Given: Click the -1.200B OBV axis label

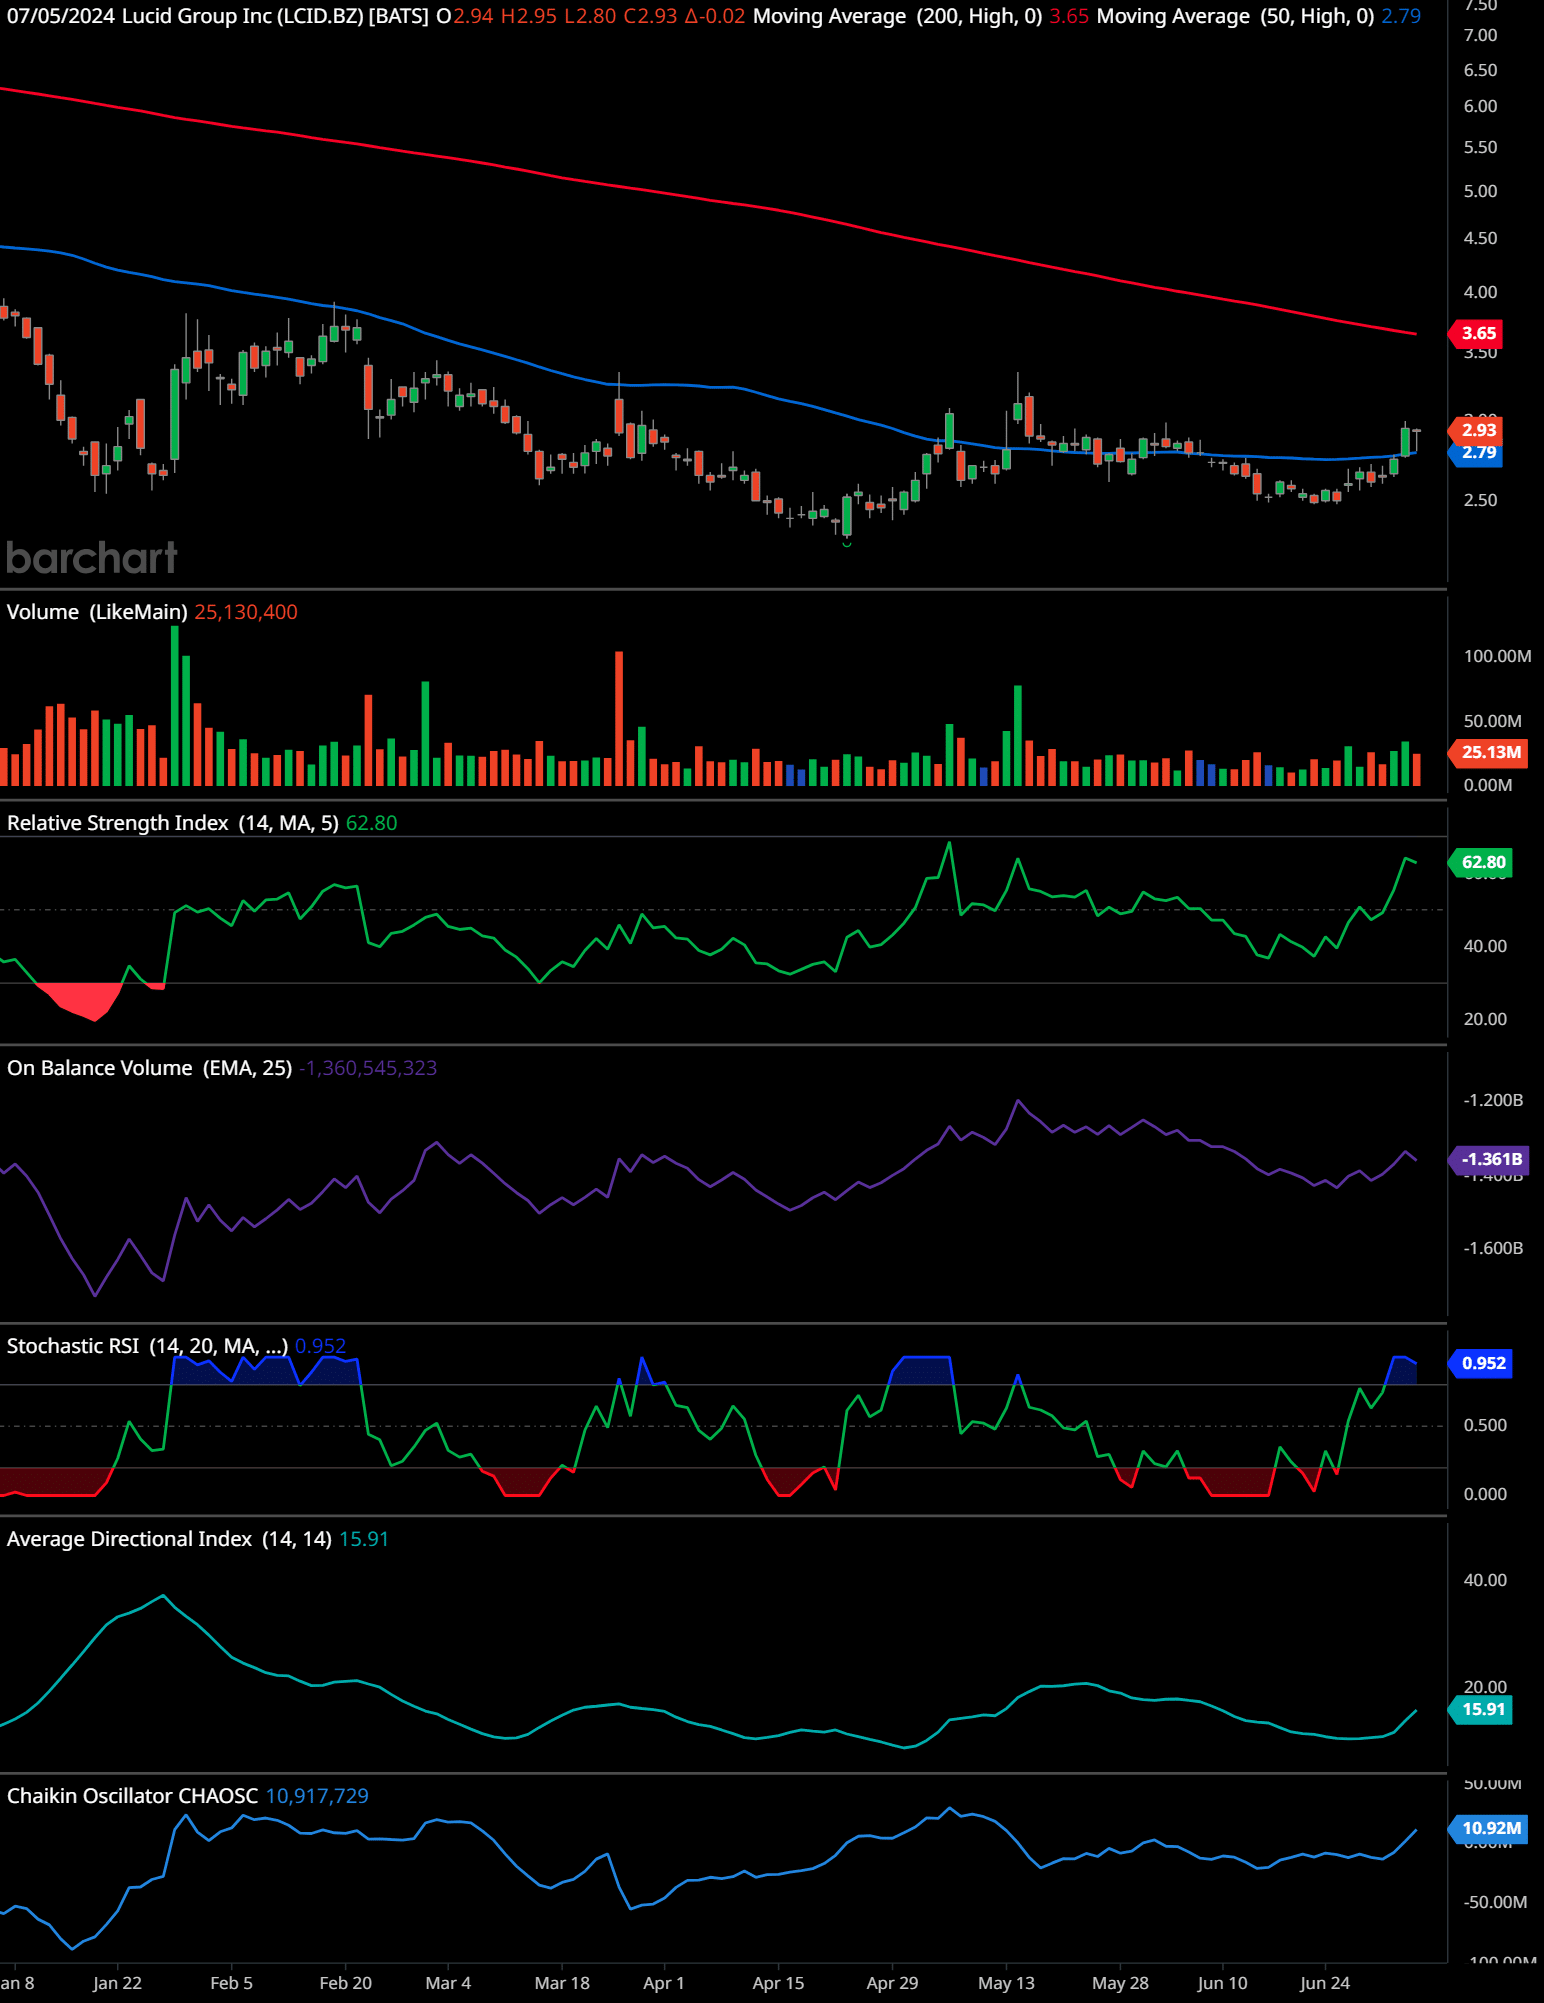Looking at the screenshot, I should click(x=1493, y=1100).
